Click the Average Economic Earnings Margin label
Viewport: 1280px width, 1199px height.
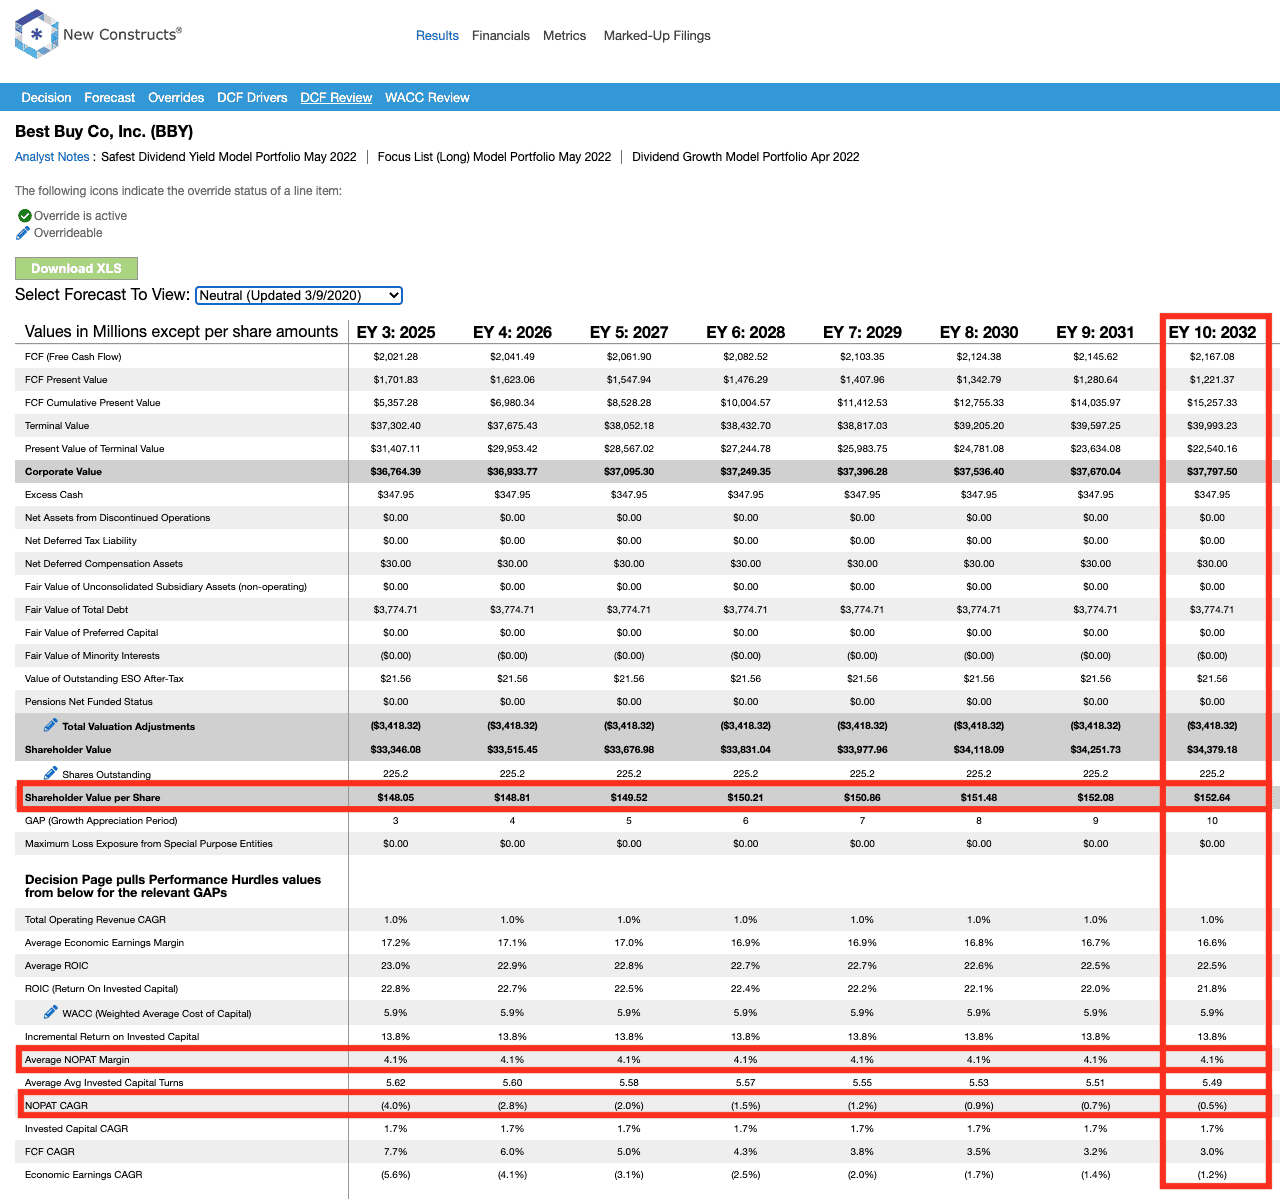pos(104,943)
